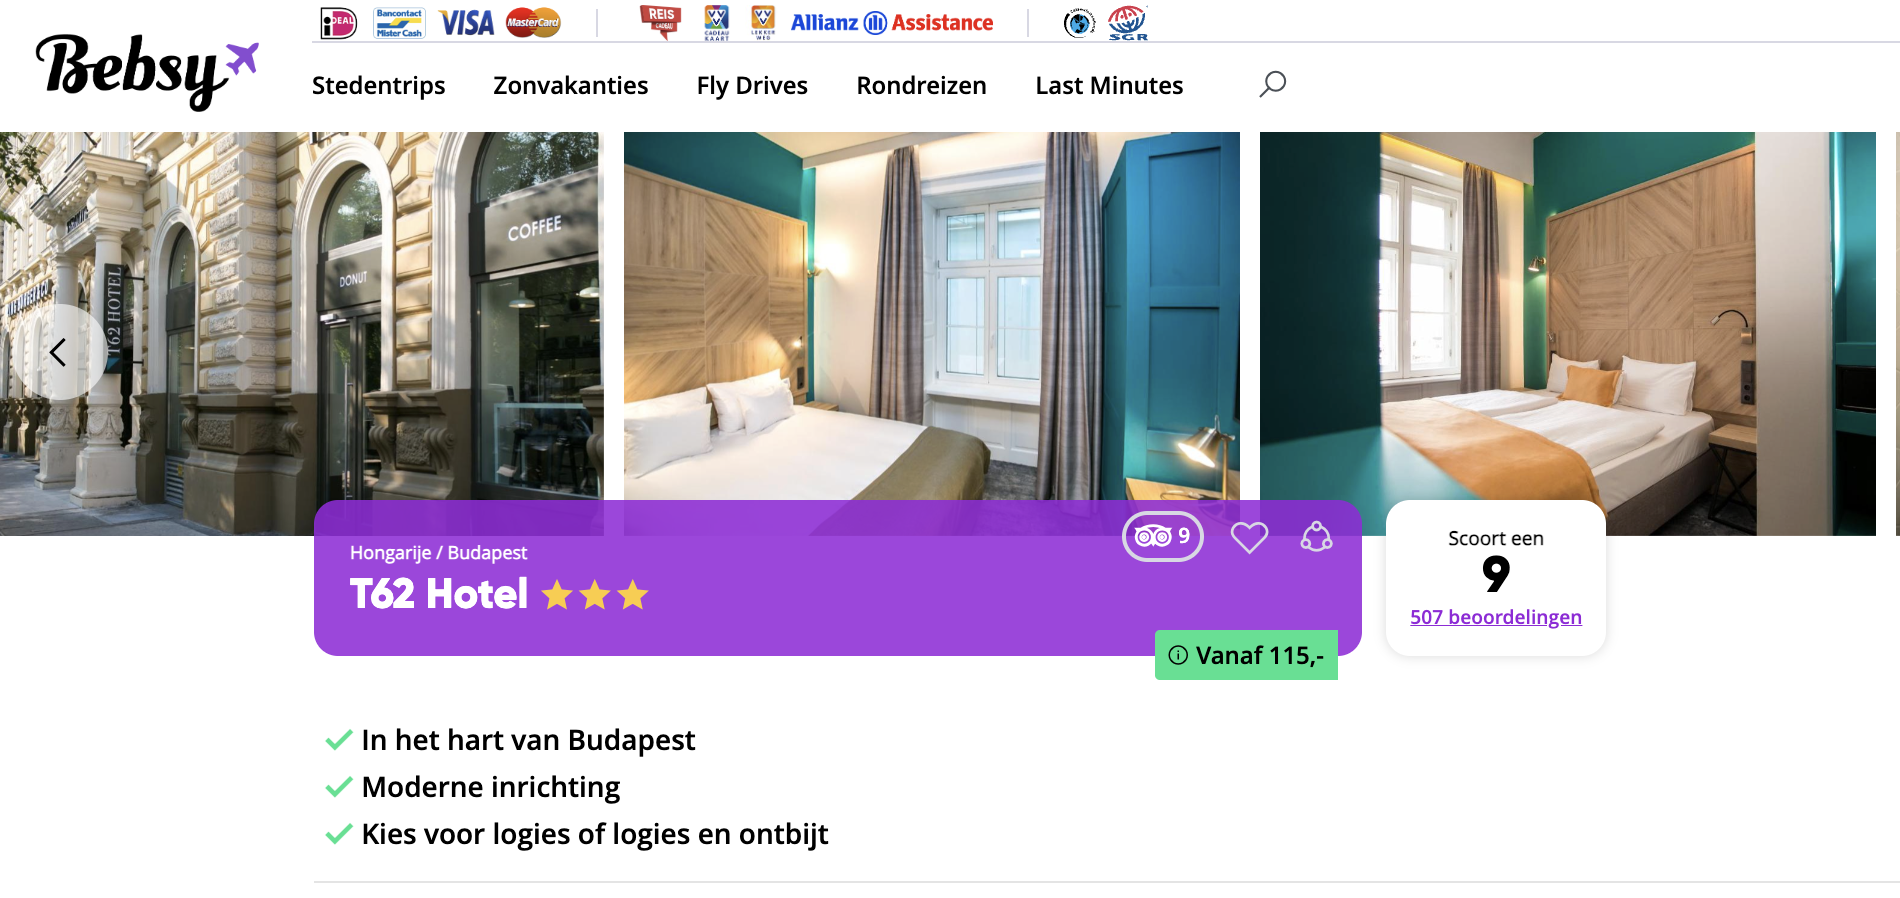Viewport: 1900px width, 898px height.
Task: Open the TripAdvisor rating badge
Action: coord(1163,536)
